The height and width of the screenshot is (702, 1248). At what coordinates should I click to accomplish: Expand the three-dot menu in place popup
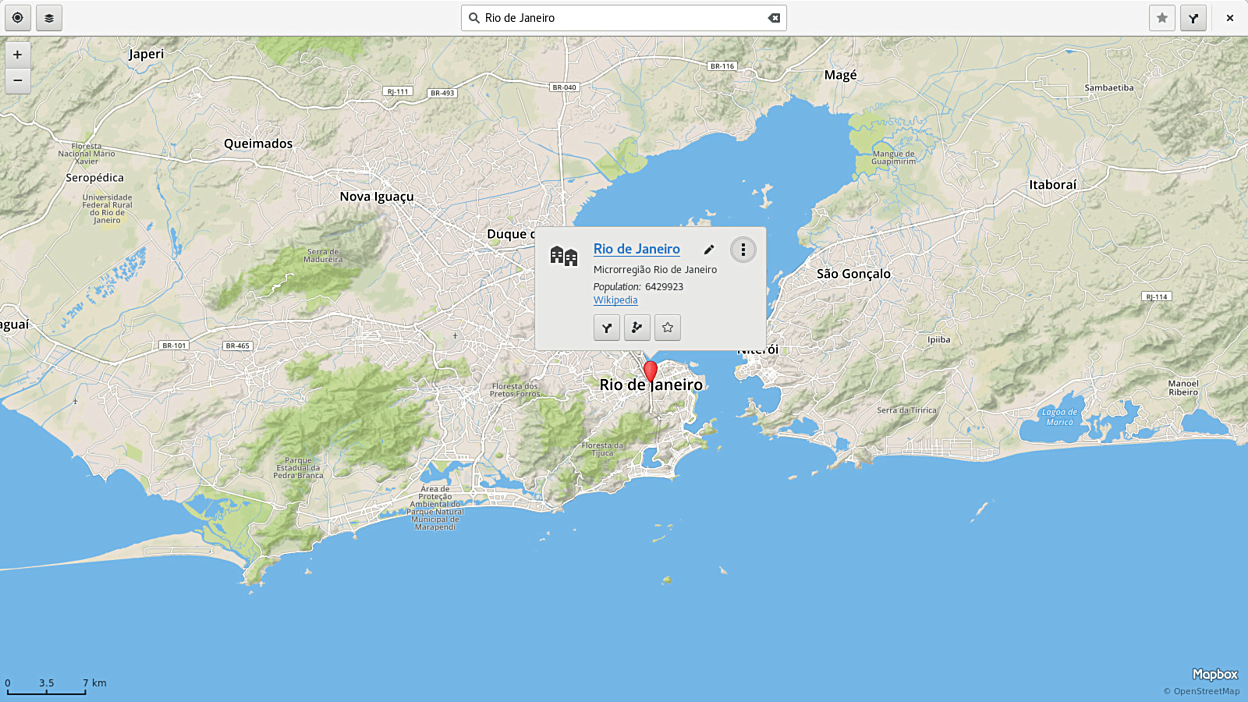tap(743, 250)
